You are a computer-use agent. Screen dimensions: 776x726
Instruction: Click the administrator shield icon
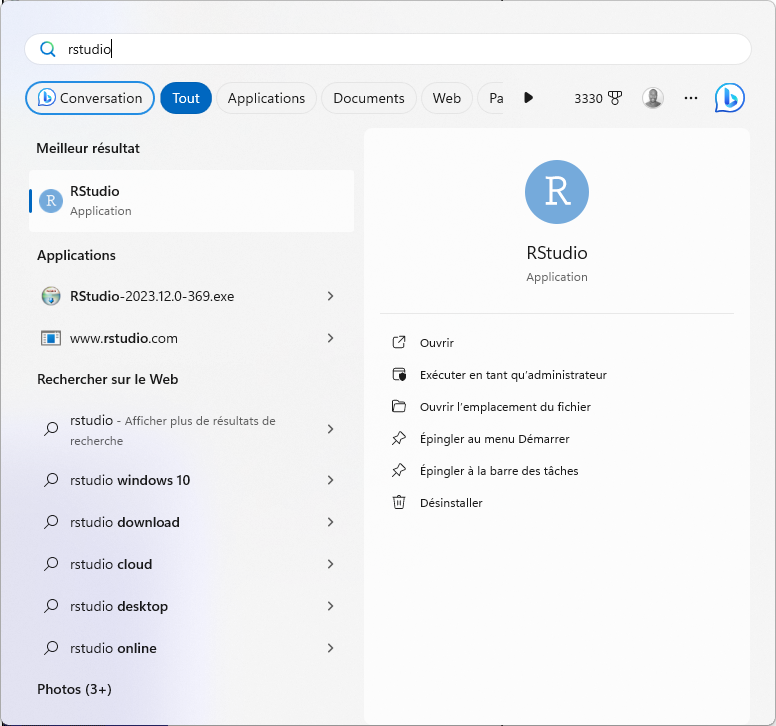399,375
